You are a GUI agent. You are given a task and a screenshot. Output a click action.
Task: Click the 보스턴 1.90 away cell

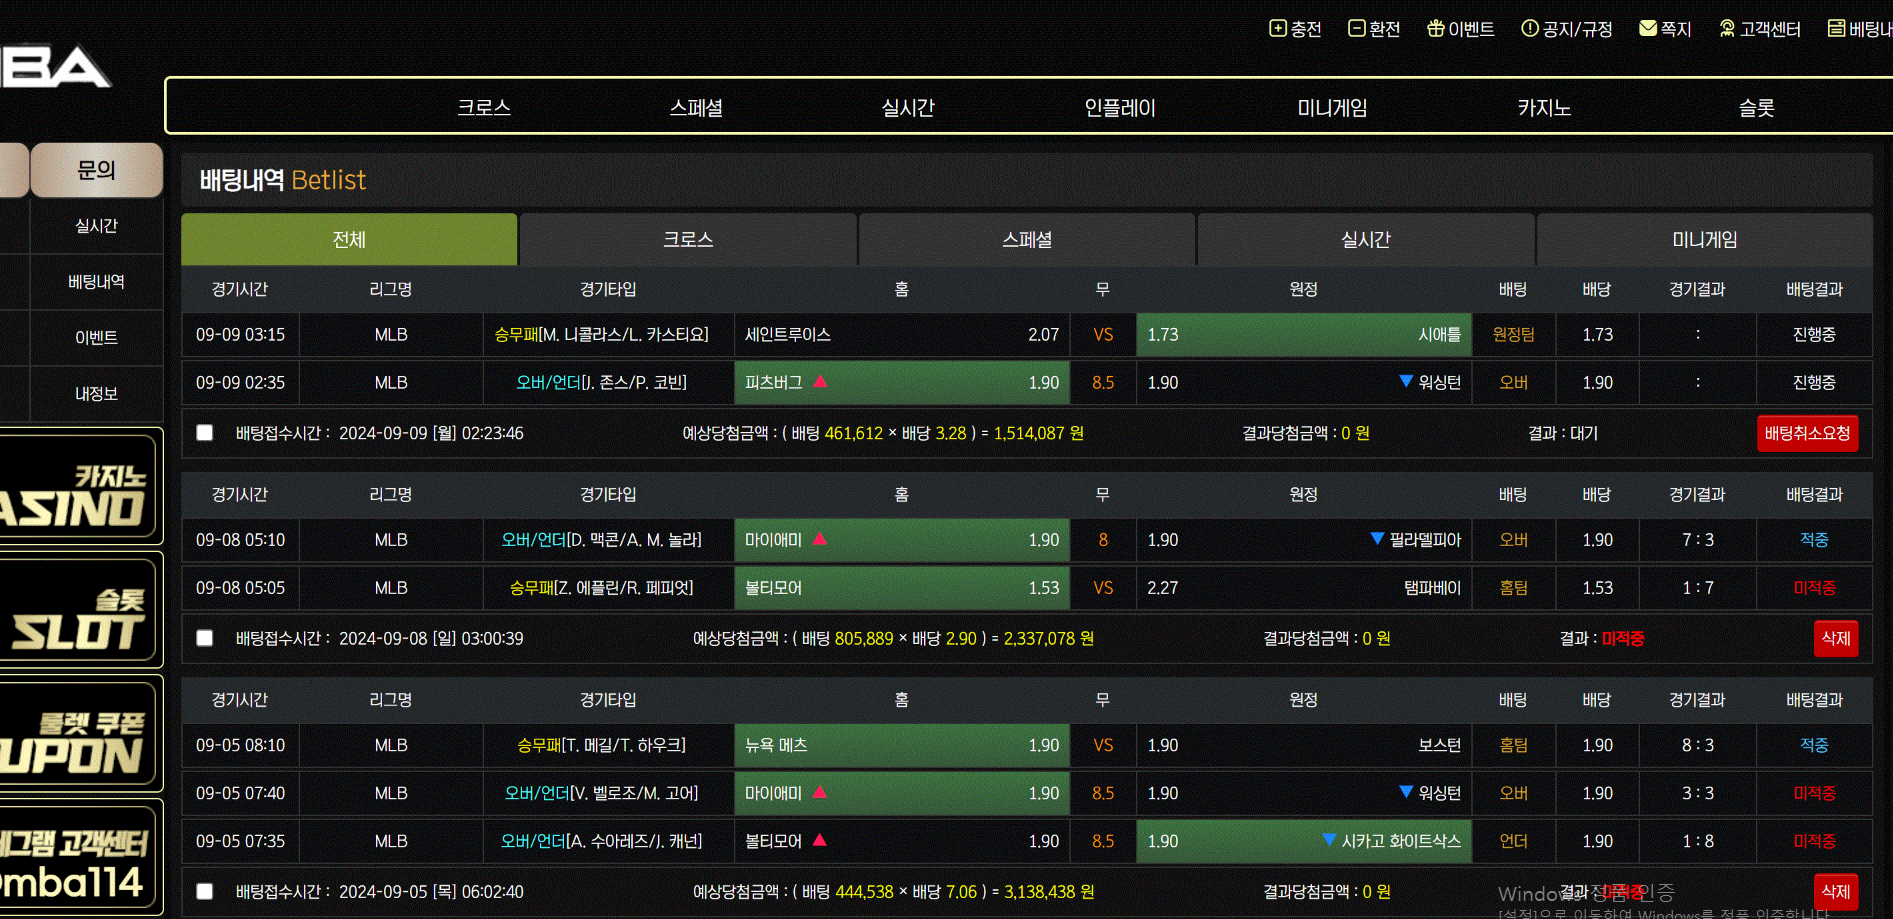click(x=1304, y=745)
